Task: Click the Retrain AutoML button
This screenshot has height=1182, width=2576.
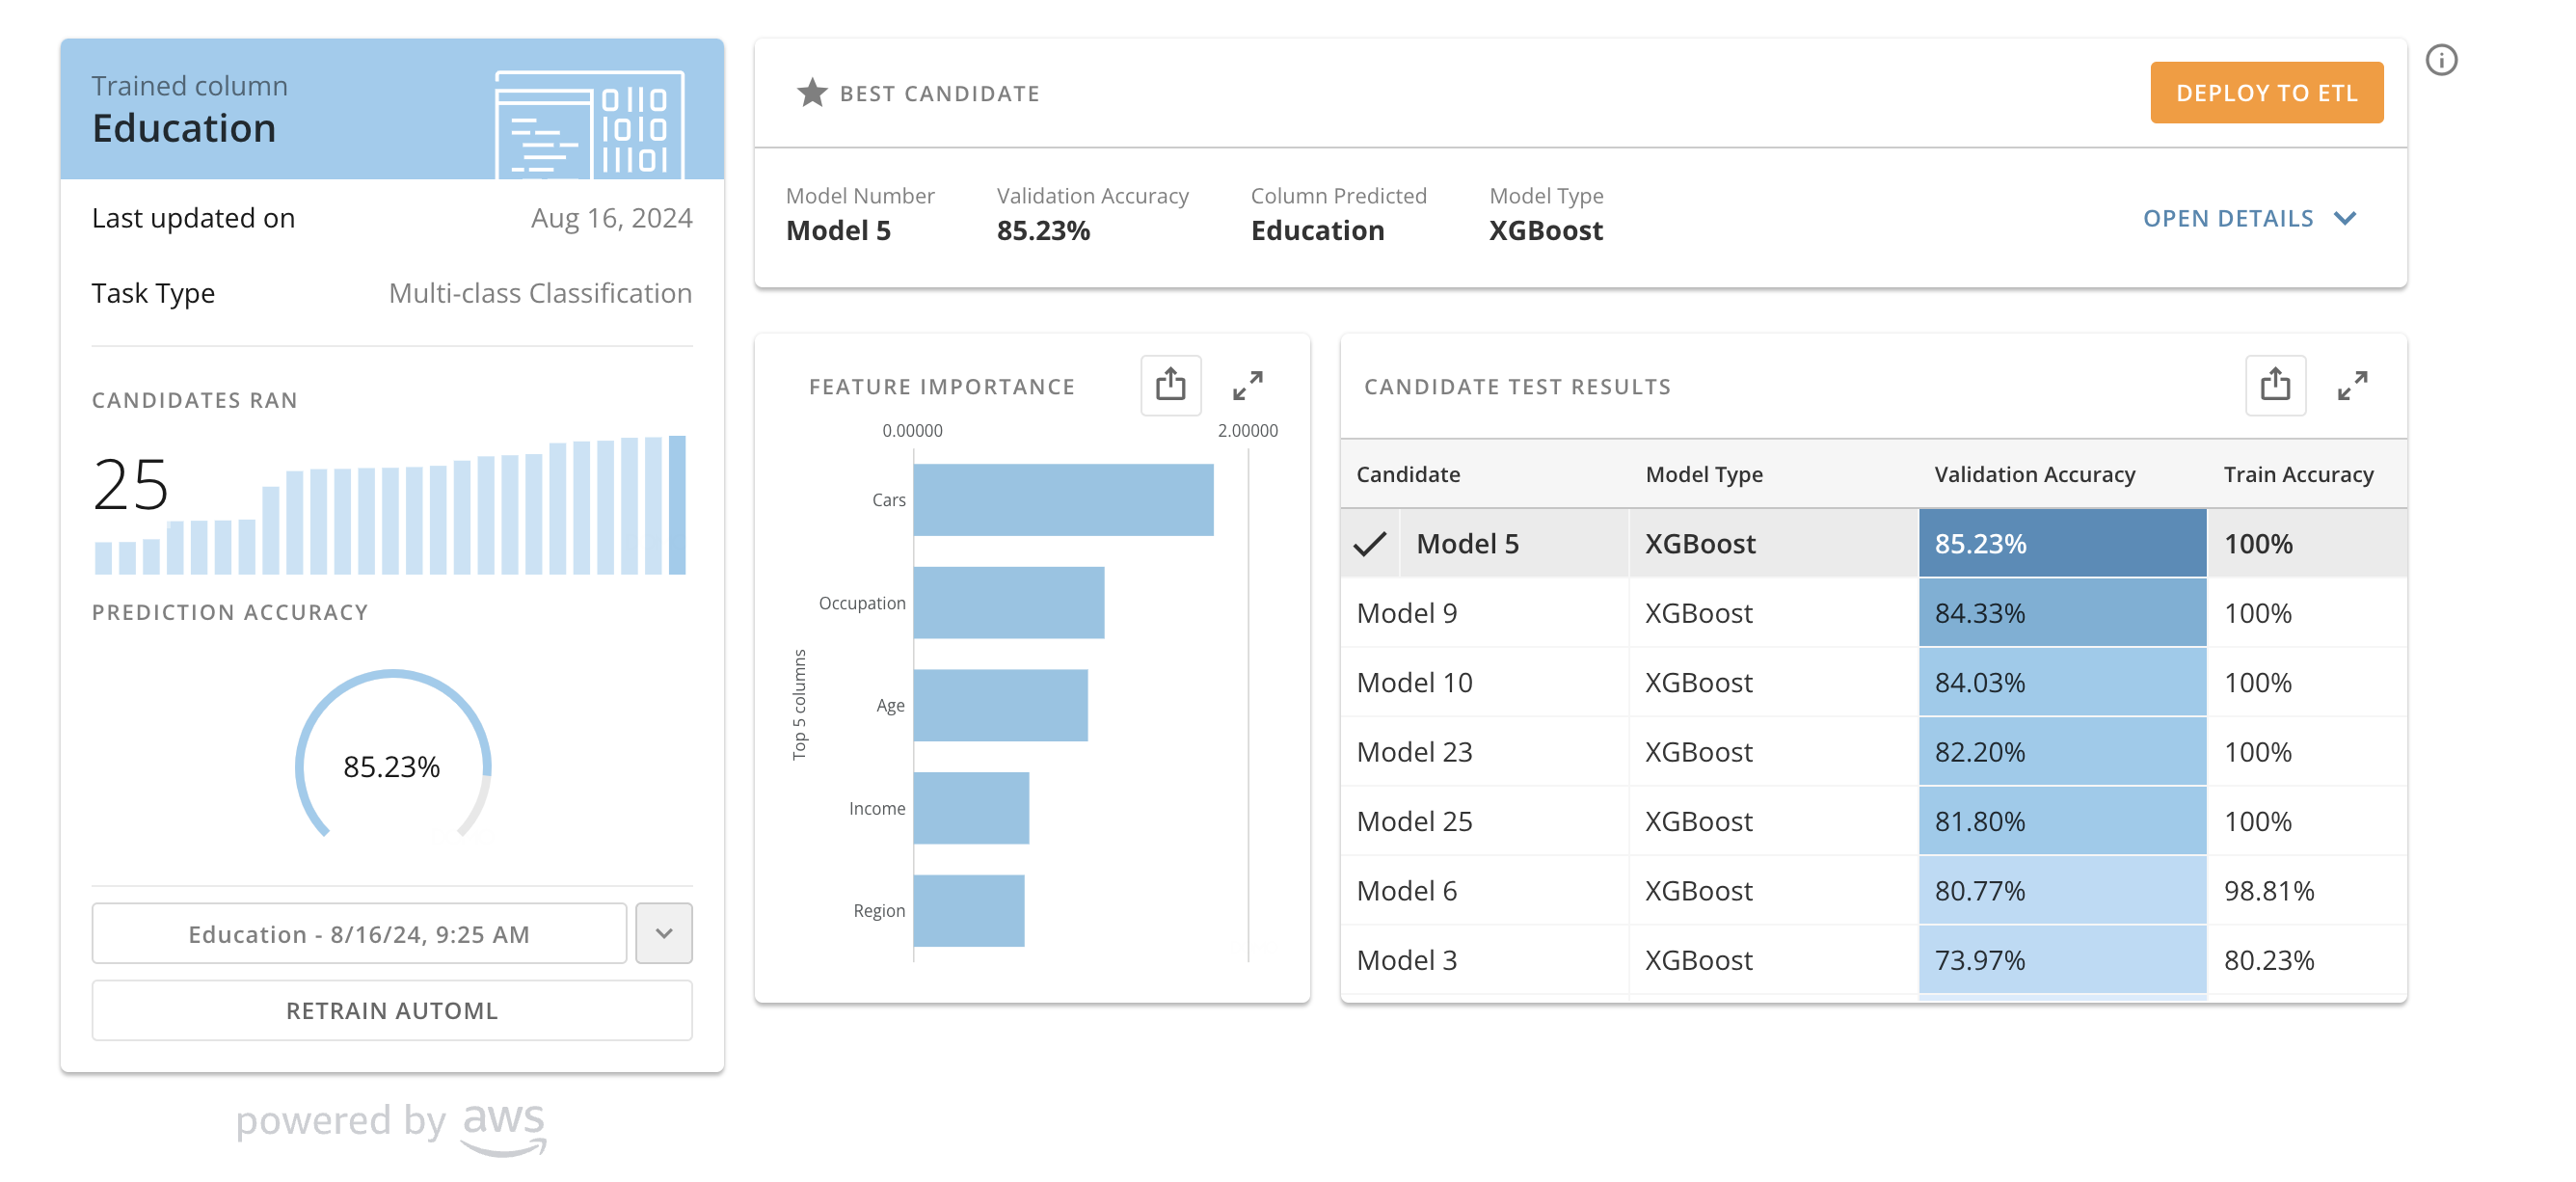Action: 392,1010
